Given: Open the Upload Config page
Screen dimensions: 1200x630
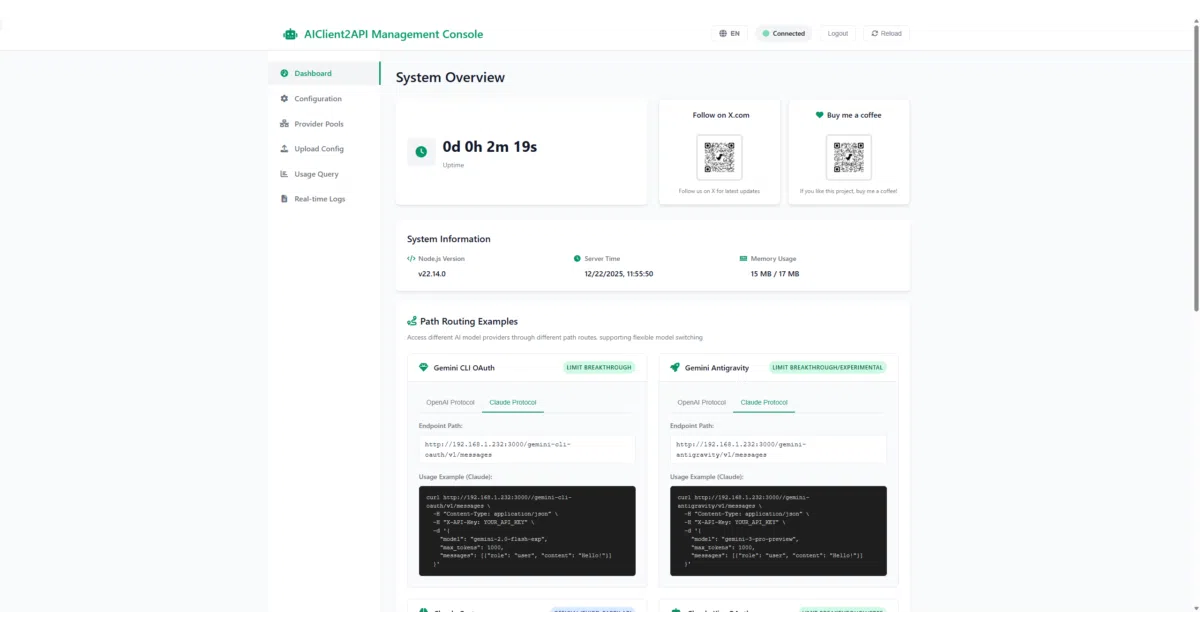Looking at the screenshot, I should click(x=324, y=149).
